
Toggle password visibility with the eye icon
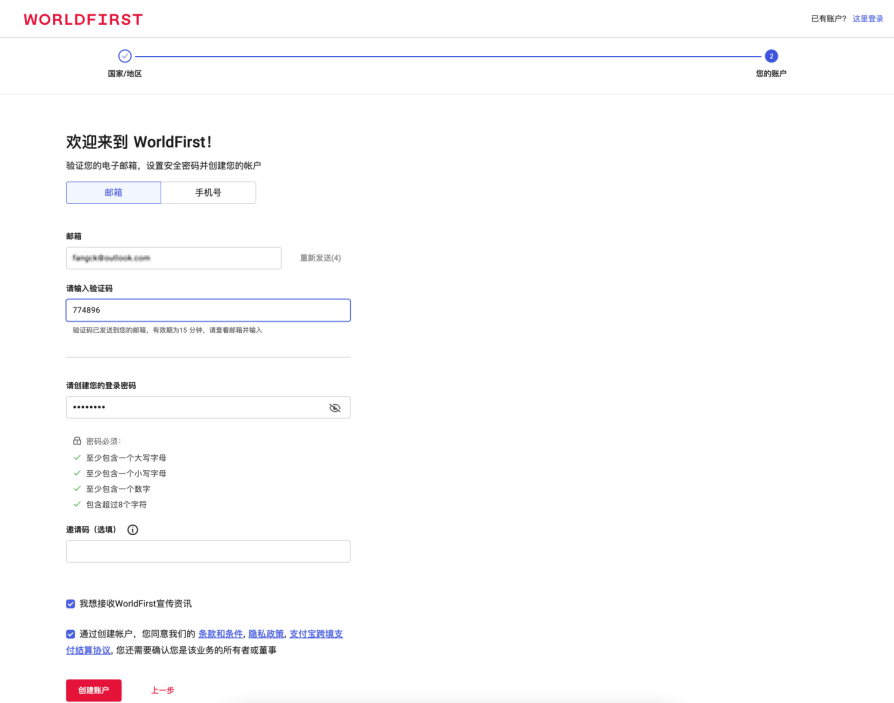click(335, 407)
